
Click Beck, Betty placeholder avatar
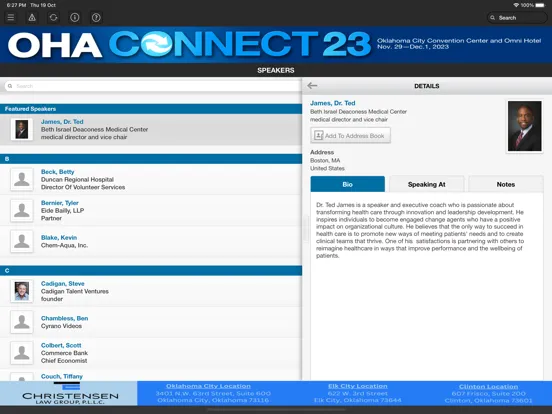[22, 179]
